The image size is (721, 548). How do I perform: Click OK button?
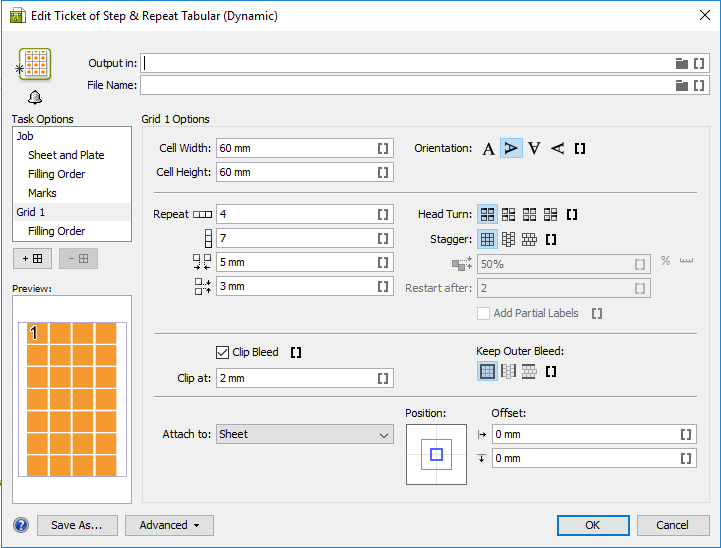coord(593,525)
